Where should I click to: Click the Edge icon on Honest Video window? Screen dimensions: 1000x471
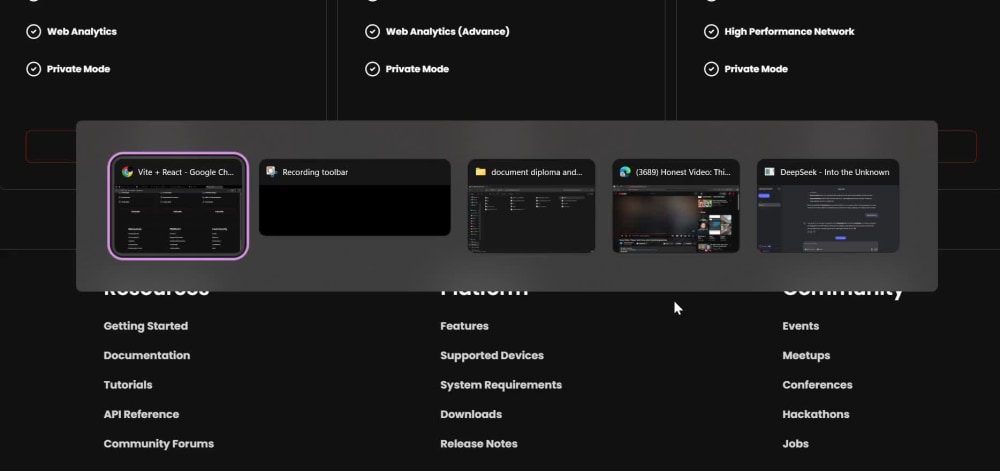coord(625,172)
